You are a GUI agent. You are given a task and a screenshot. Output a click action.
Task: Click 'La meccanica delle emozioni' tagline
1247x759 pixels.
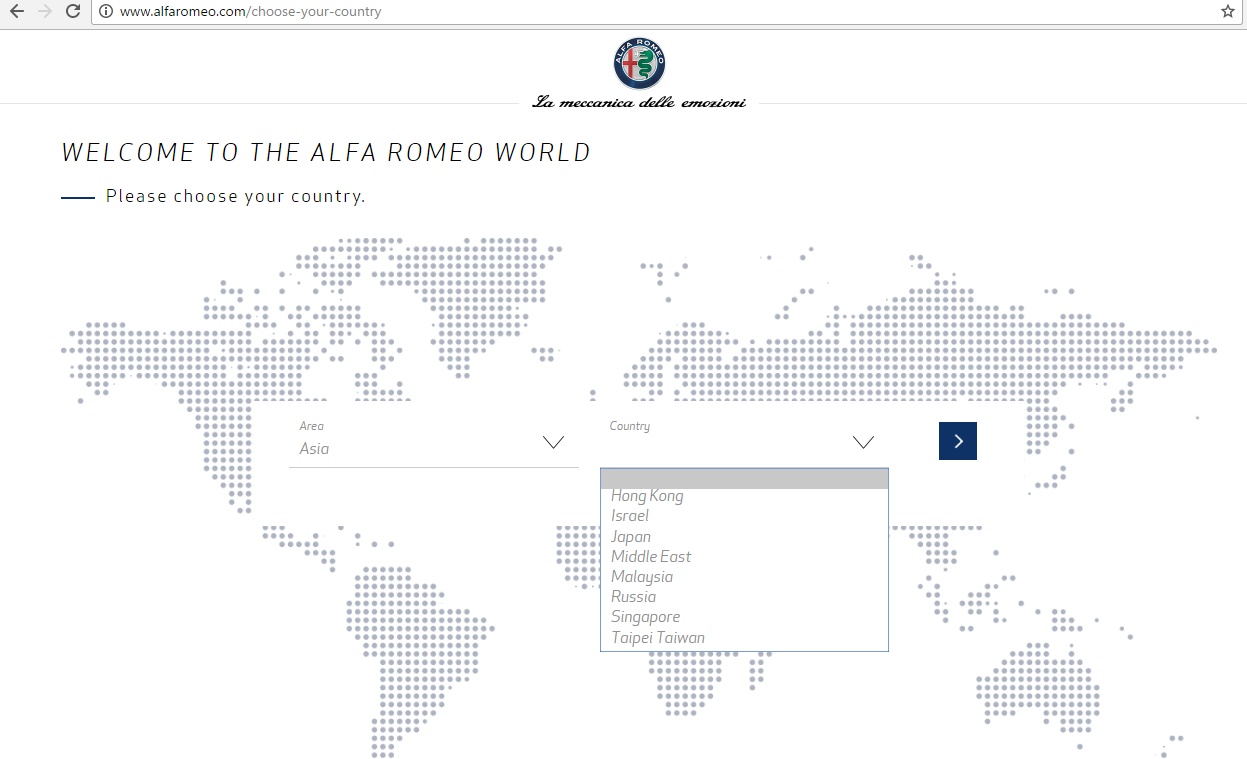(x=639, y=102)
